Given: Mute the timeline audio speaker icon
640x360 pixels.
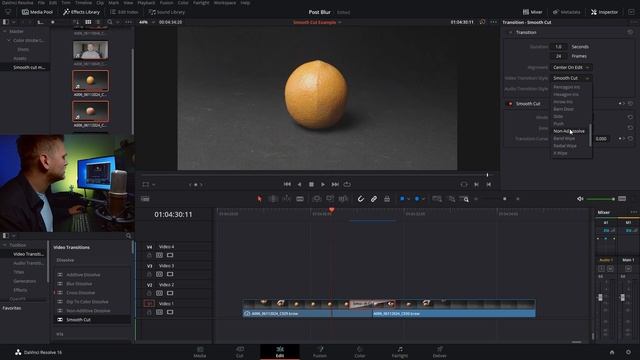Looking at the screenshot, I should tap(580, 199).
